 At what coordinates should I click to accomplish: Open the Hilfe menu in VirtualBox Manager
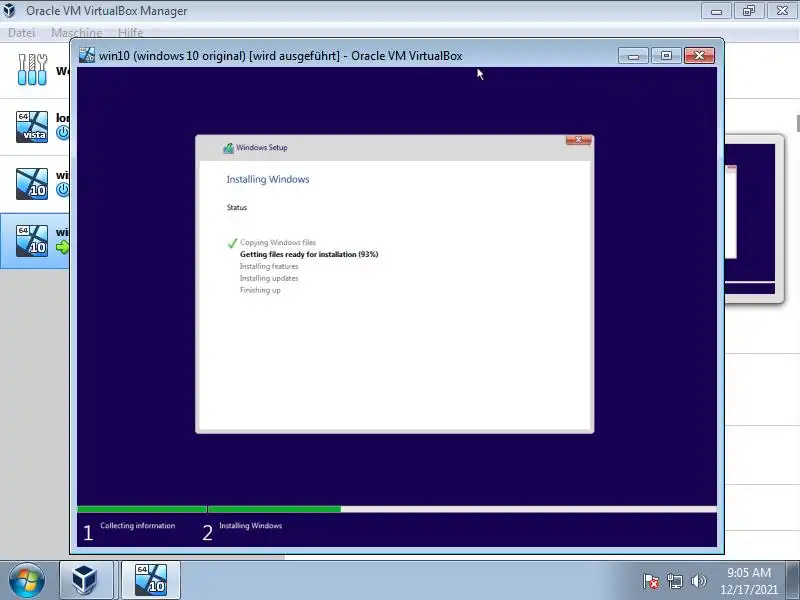(x=131, y=33)
